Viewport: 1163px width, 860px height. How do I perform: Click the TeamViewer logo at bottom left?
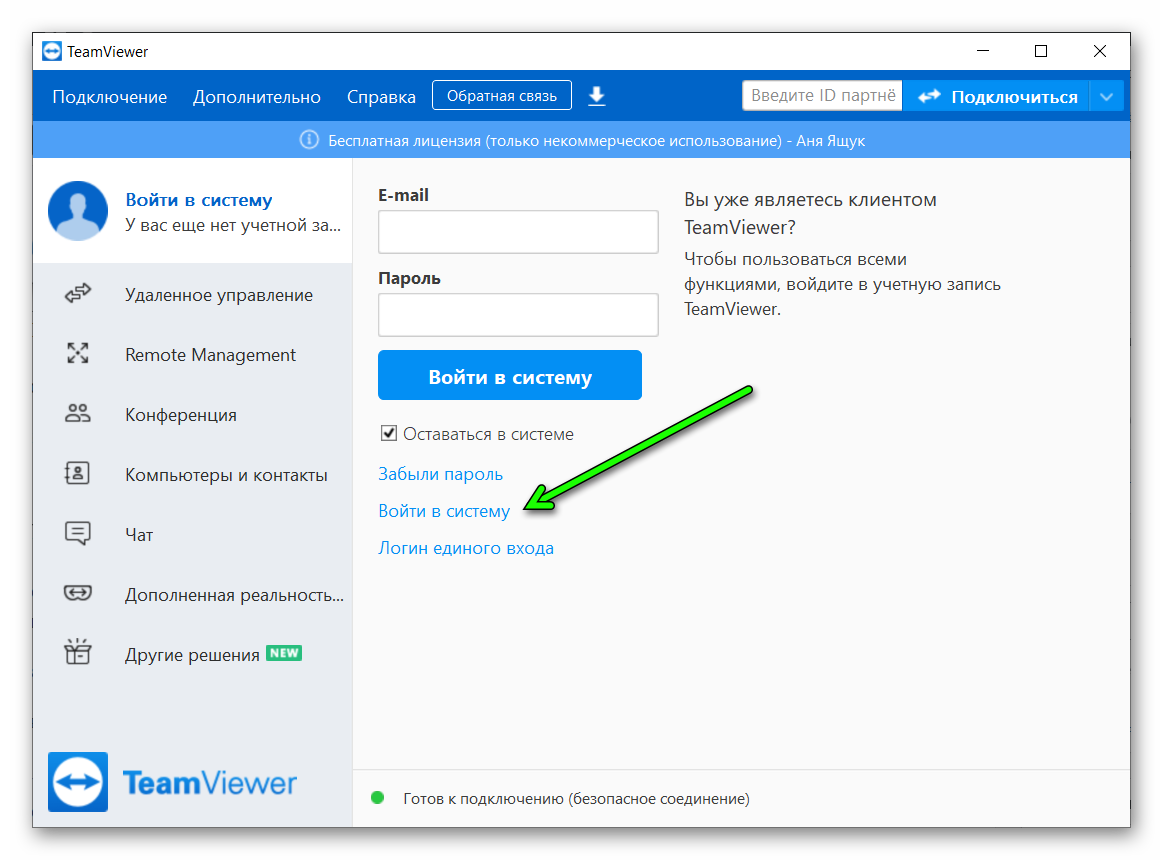pos(173,782)
